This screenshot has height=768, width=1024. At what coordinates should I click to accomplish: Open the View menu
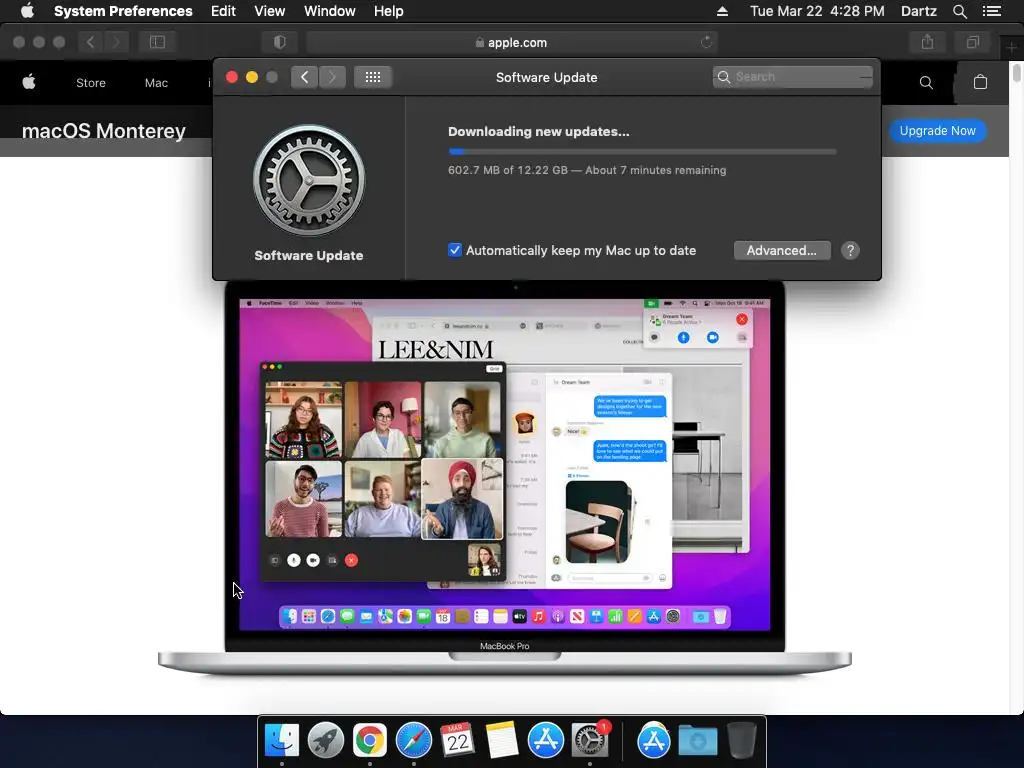tap(270, 11)
